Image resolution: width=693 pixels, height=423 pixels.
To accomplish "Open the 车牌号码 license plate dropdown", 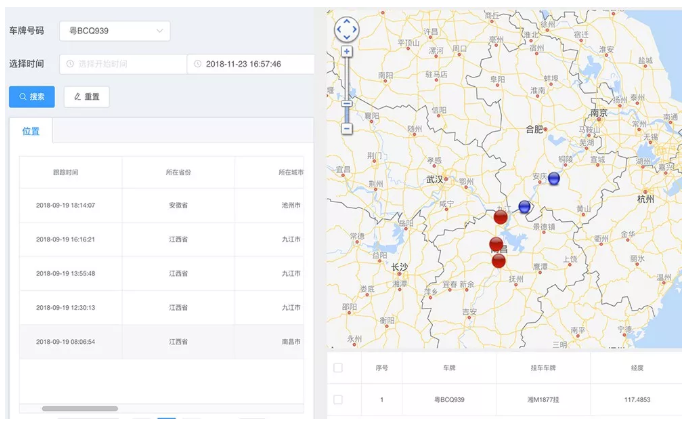I will tap(114, 31).
